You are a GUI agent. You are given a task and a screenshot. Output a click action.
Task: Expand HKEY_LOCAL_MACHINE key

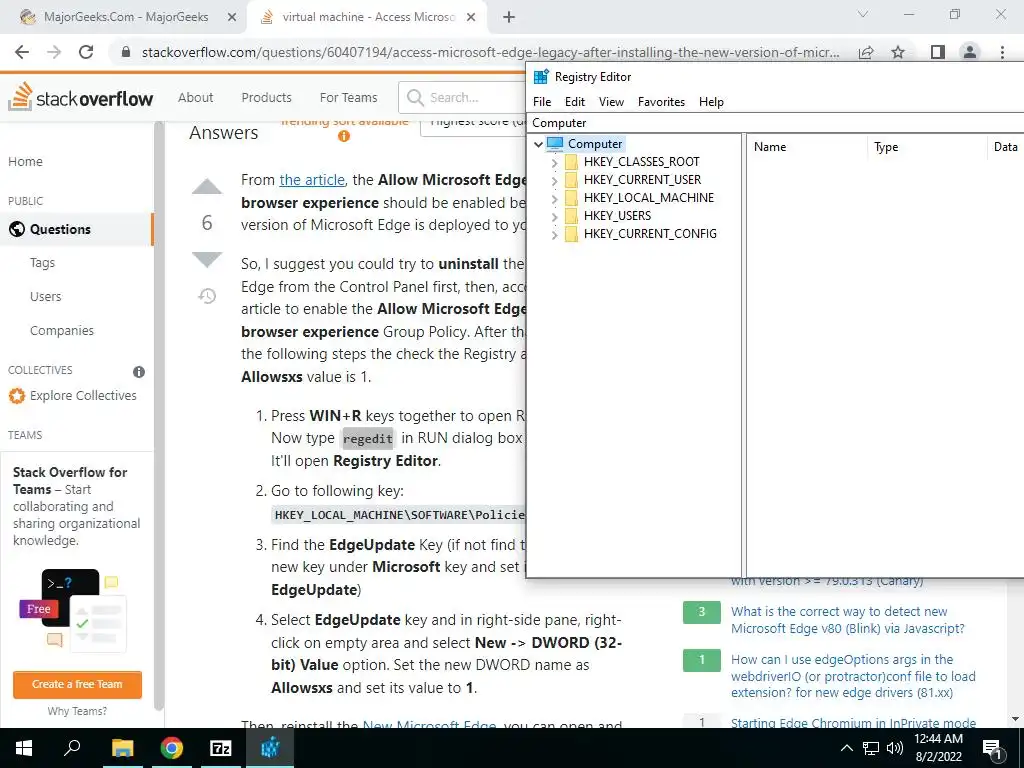pos(554,198)
